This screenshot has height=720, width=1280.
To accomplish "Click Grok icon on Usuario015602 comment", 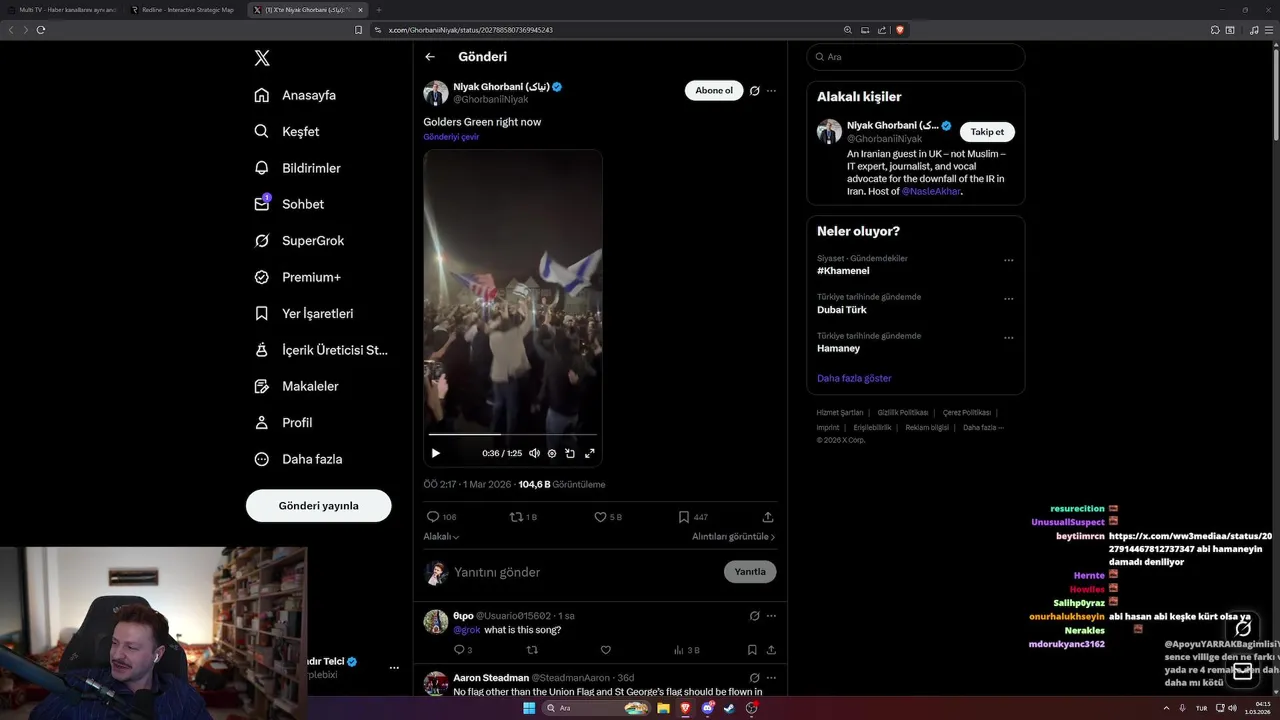I will tap(755, 616).
